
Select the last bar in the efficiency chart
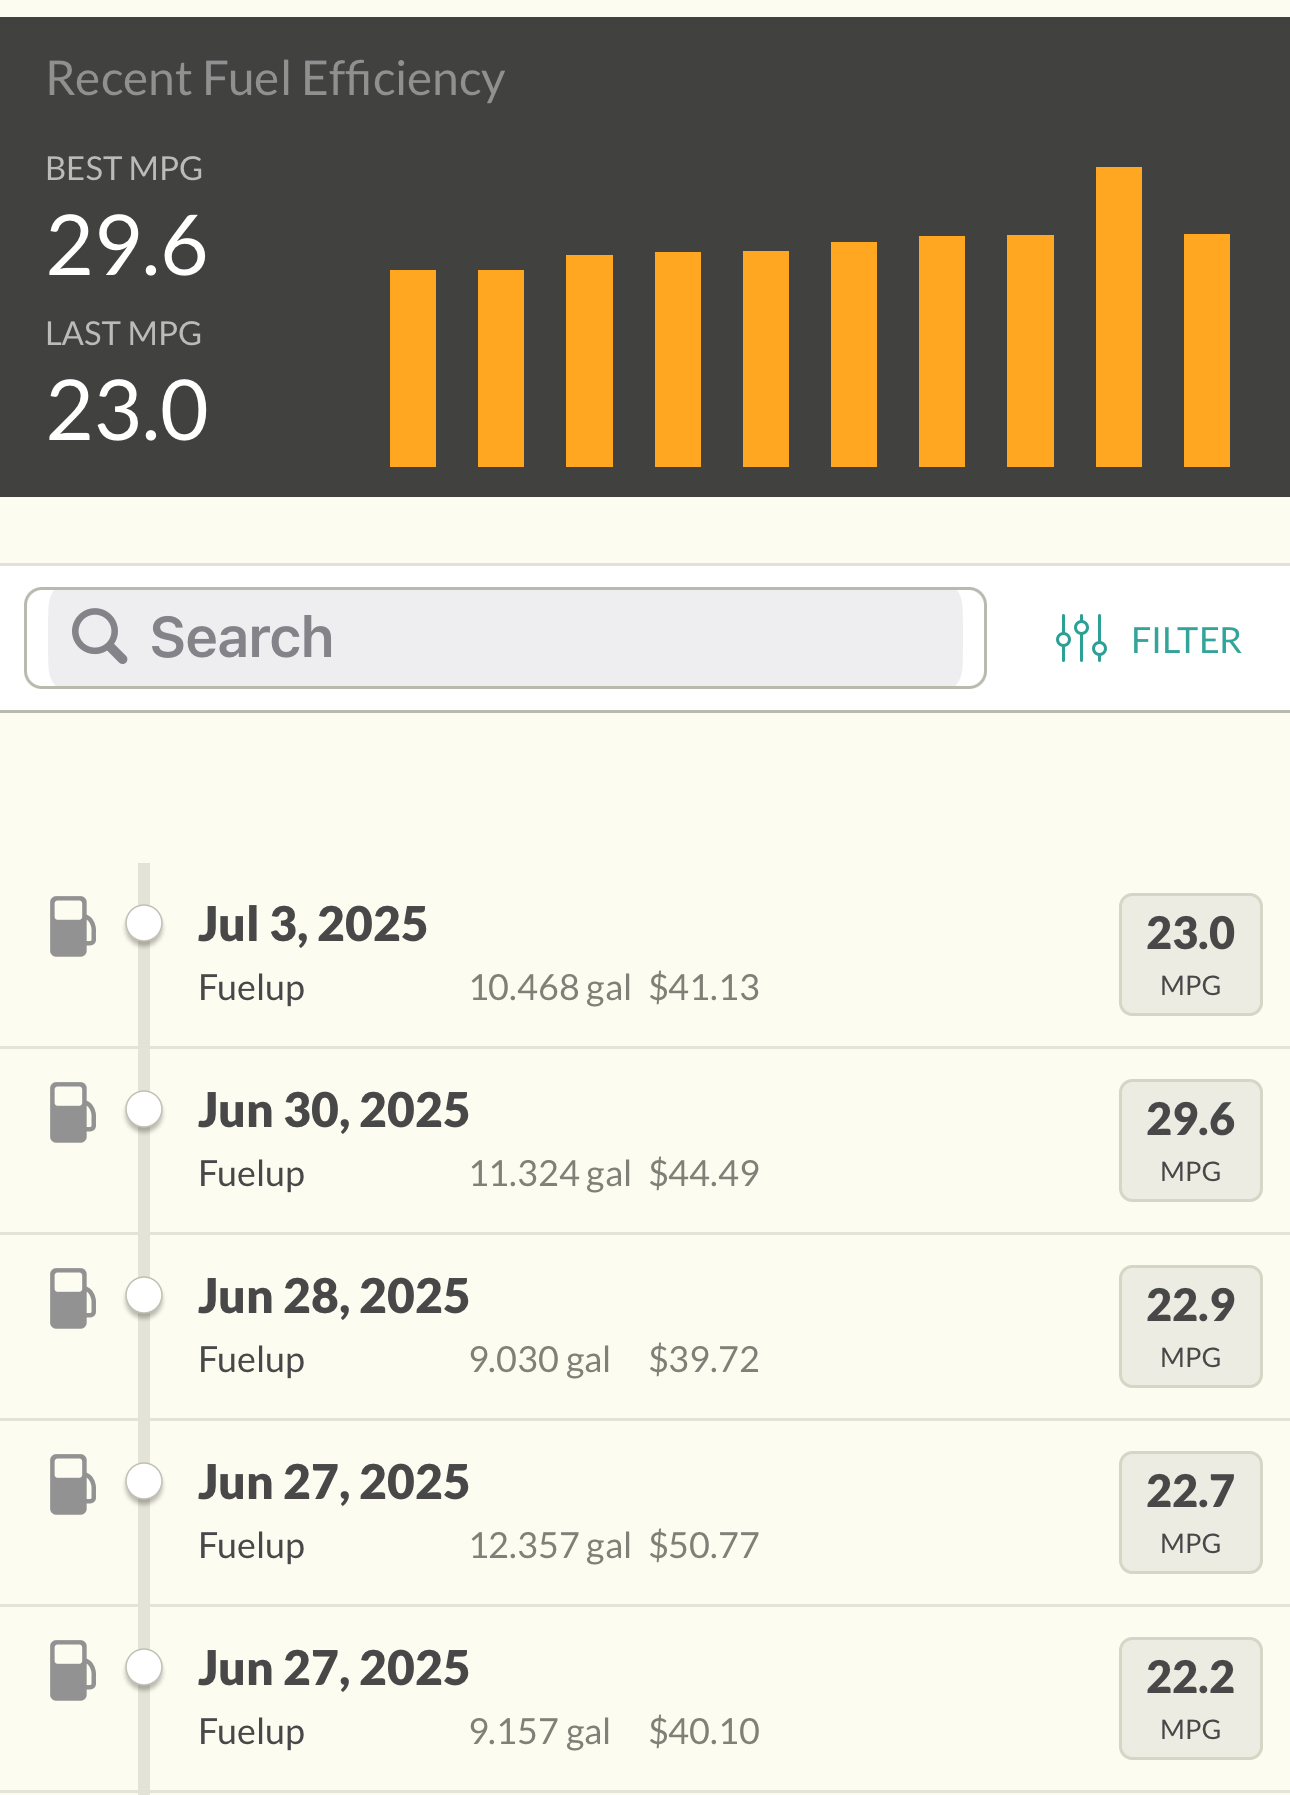[1207, 351]
